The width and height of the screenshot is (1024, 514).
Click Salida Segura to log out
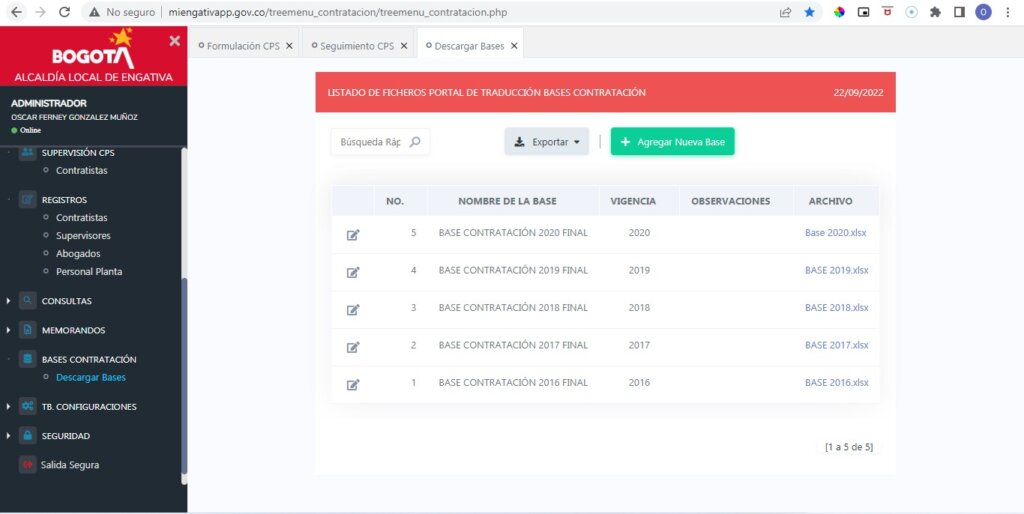[70, 465]
